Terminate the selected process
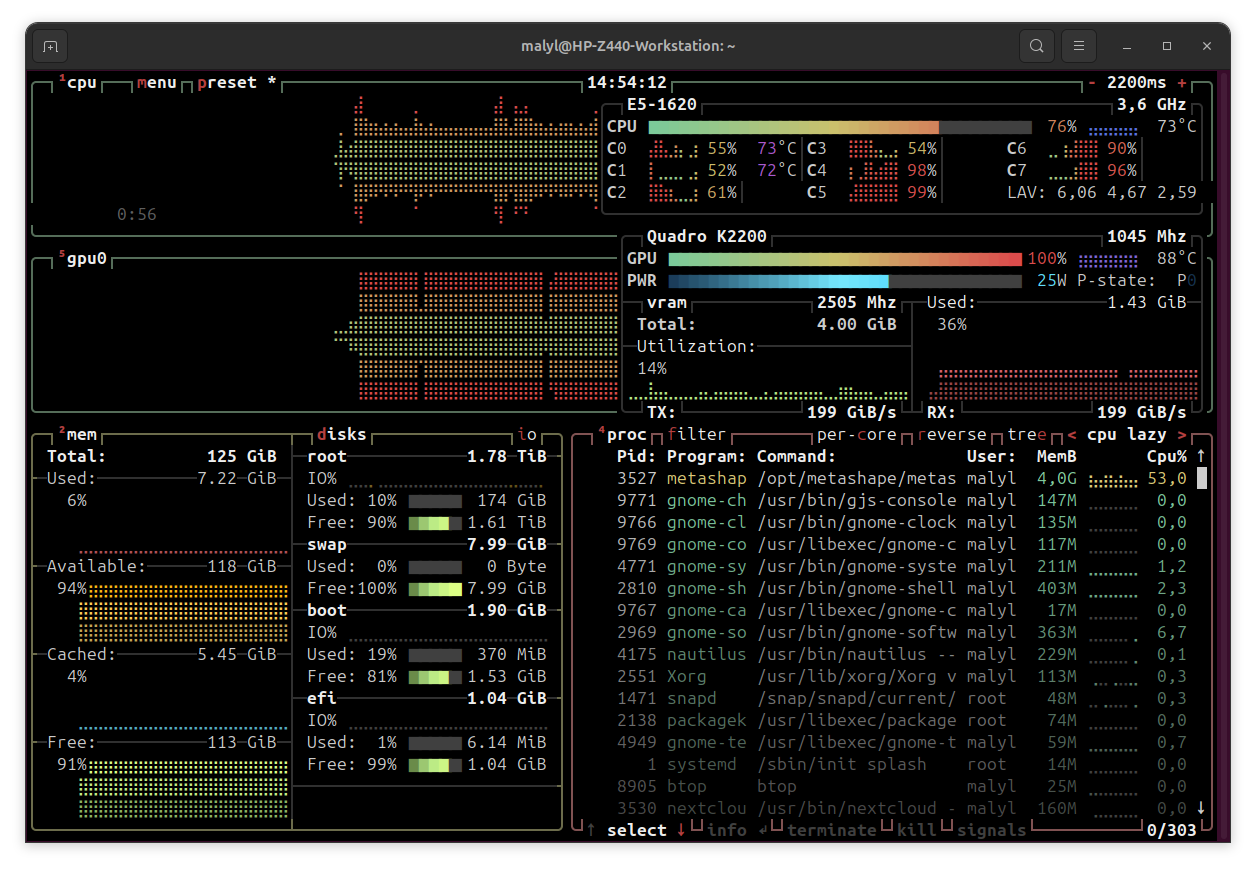This screenshot has height=871, width=1256. coord(832,830)
